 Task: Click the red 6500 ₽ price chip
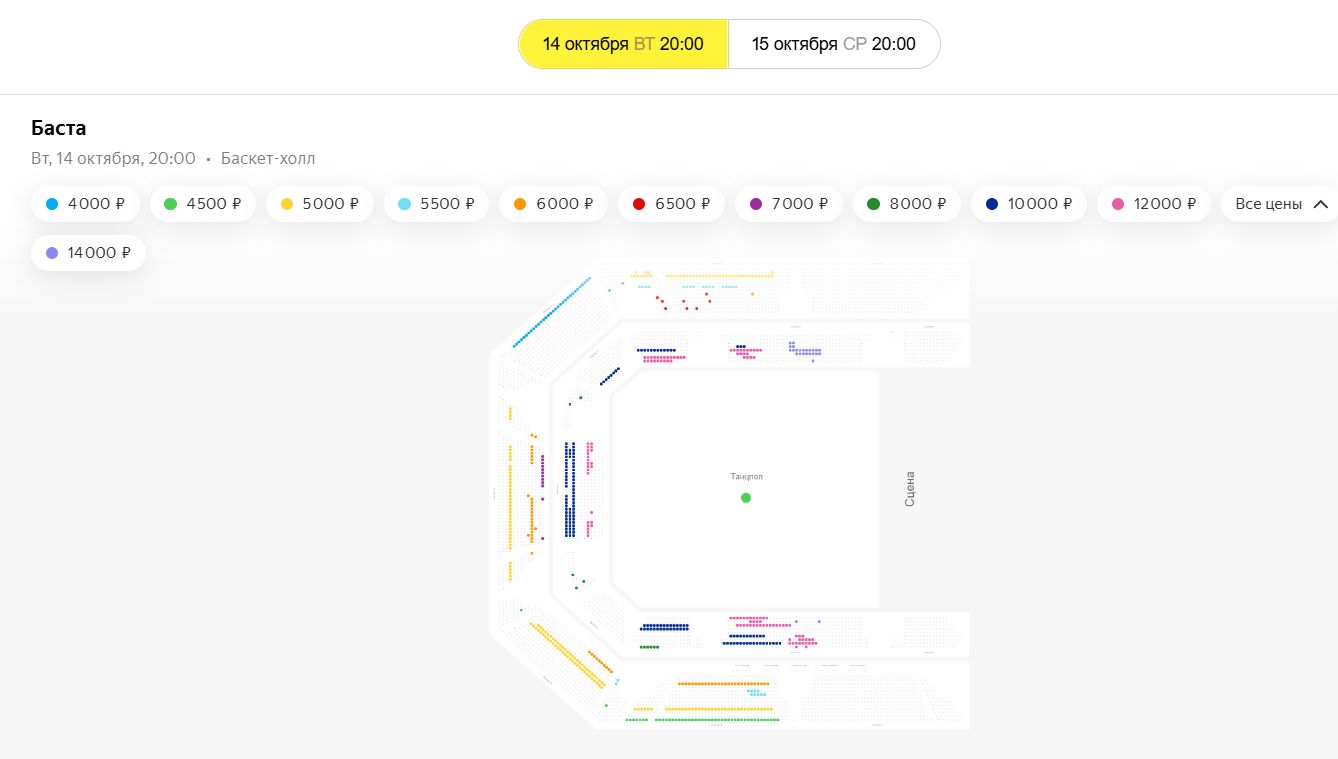672,204
